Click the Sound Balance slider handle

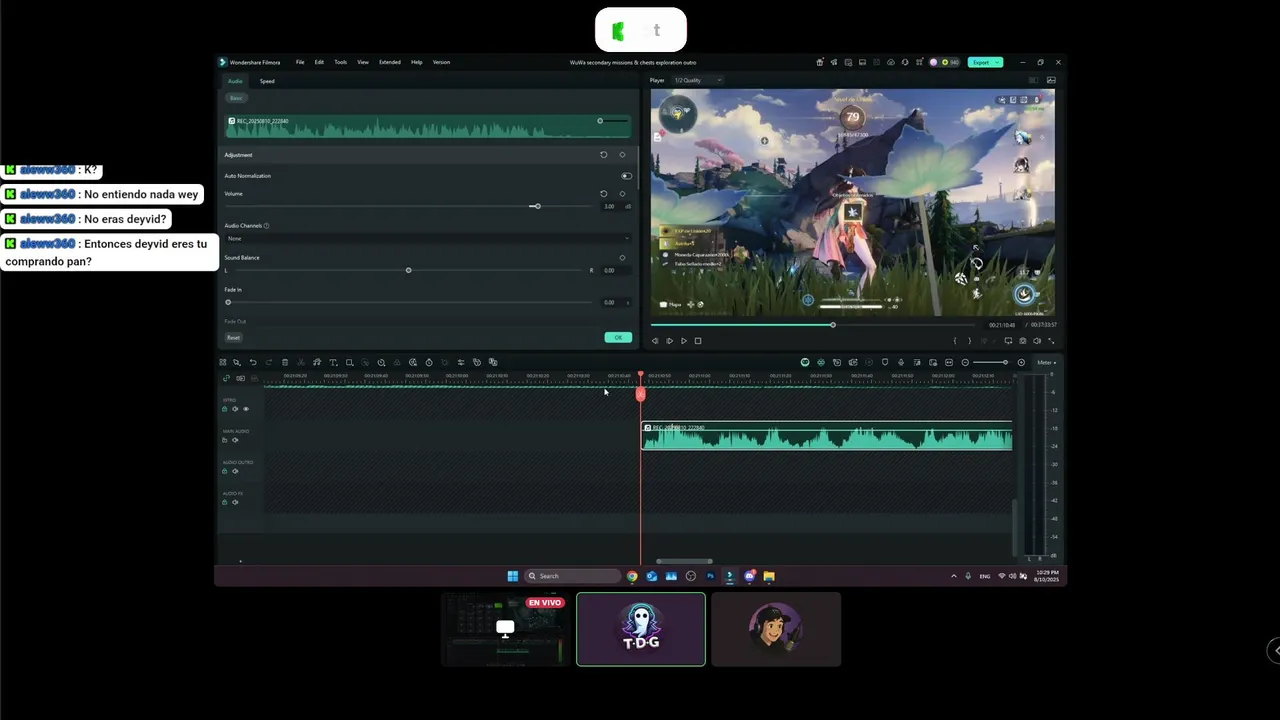pos(408,270)
